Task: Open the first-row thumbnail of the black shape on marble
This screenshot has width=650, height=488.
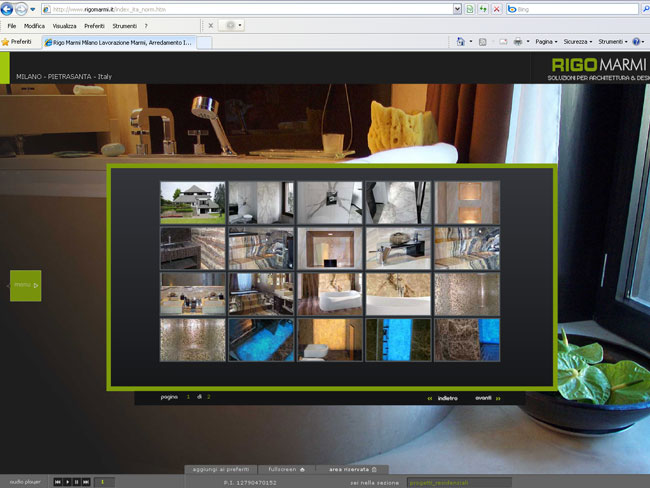Action: pyautogui.click(x=398, y=203)
